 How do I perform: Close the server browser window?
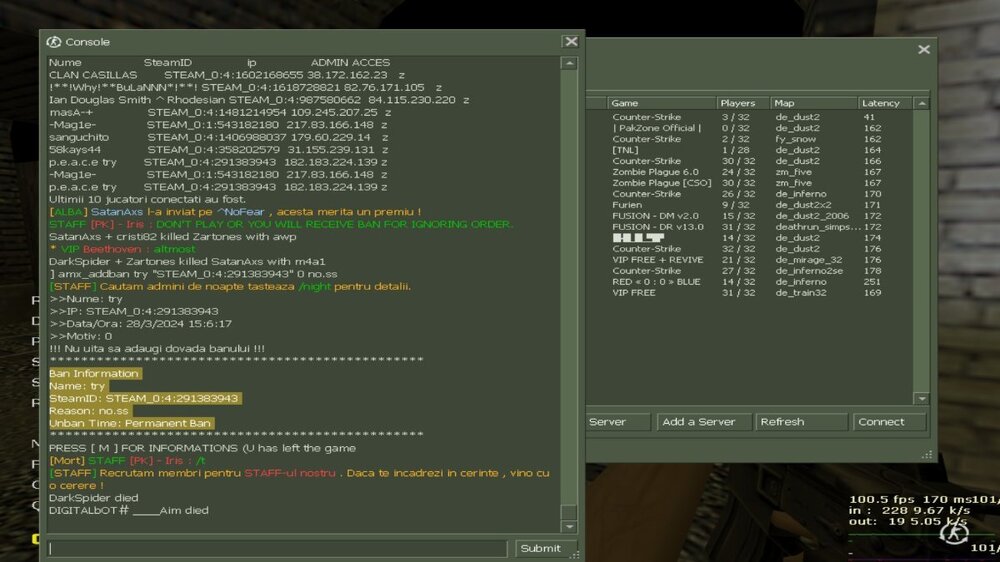[923, 49]
